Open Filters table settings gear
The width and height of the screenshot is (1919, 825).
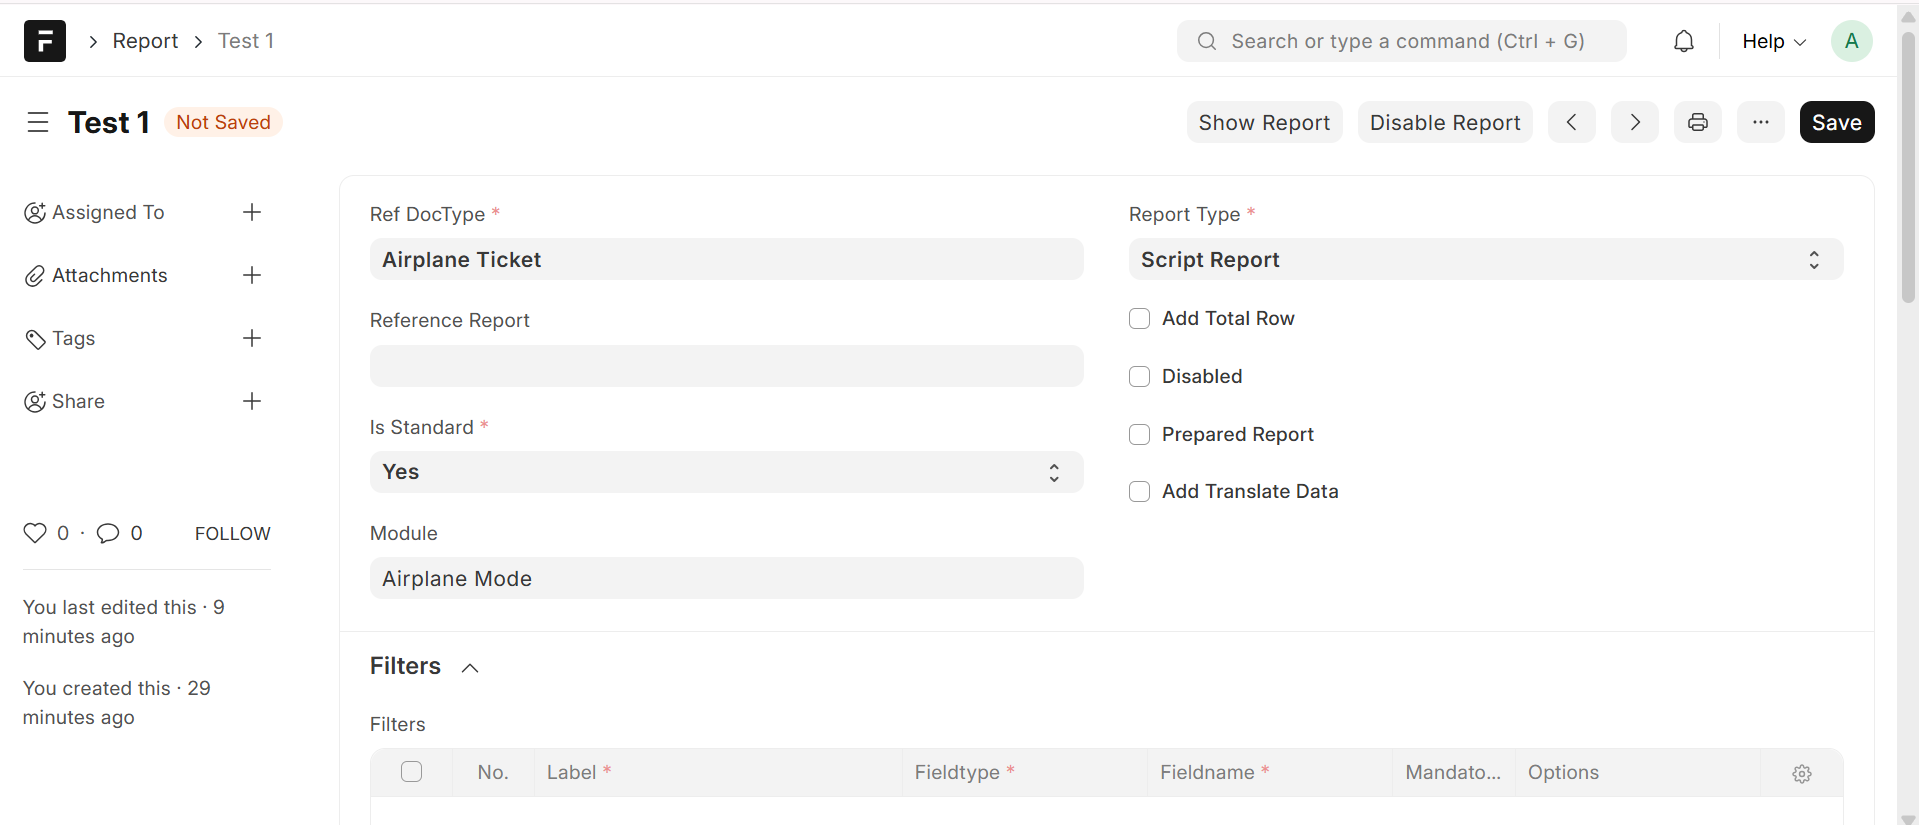coord(1802,773)
